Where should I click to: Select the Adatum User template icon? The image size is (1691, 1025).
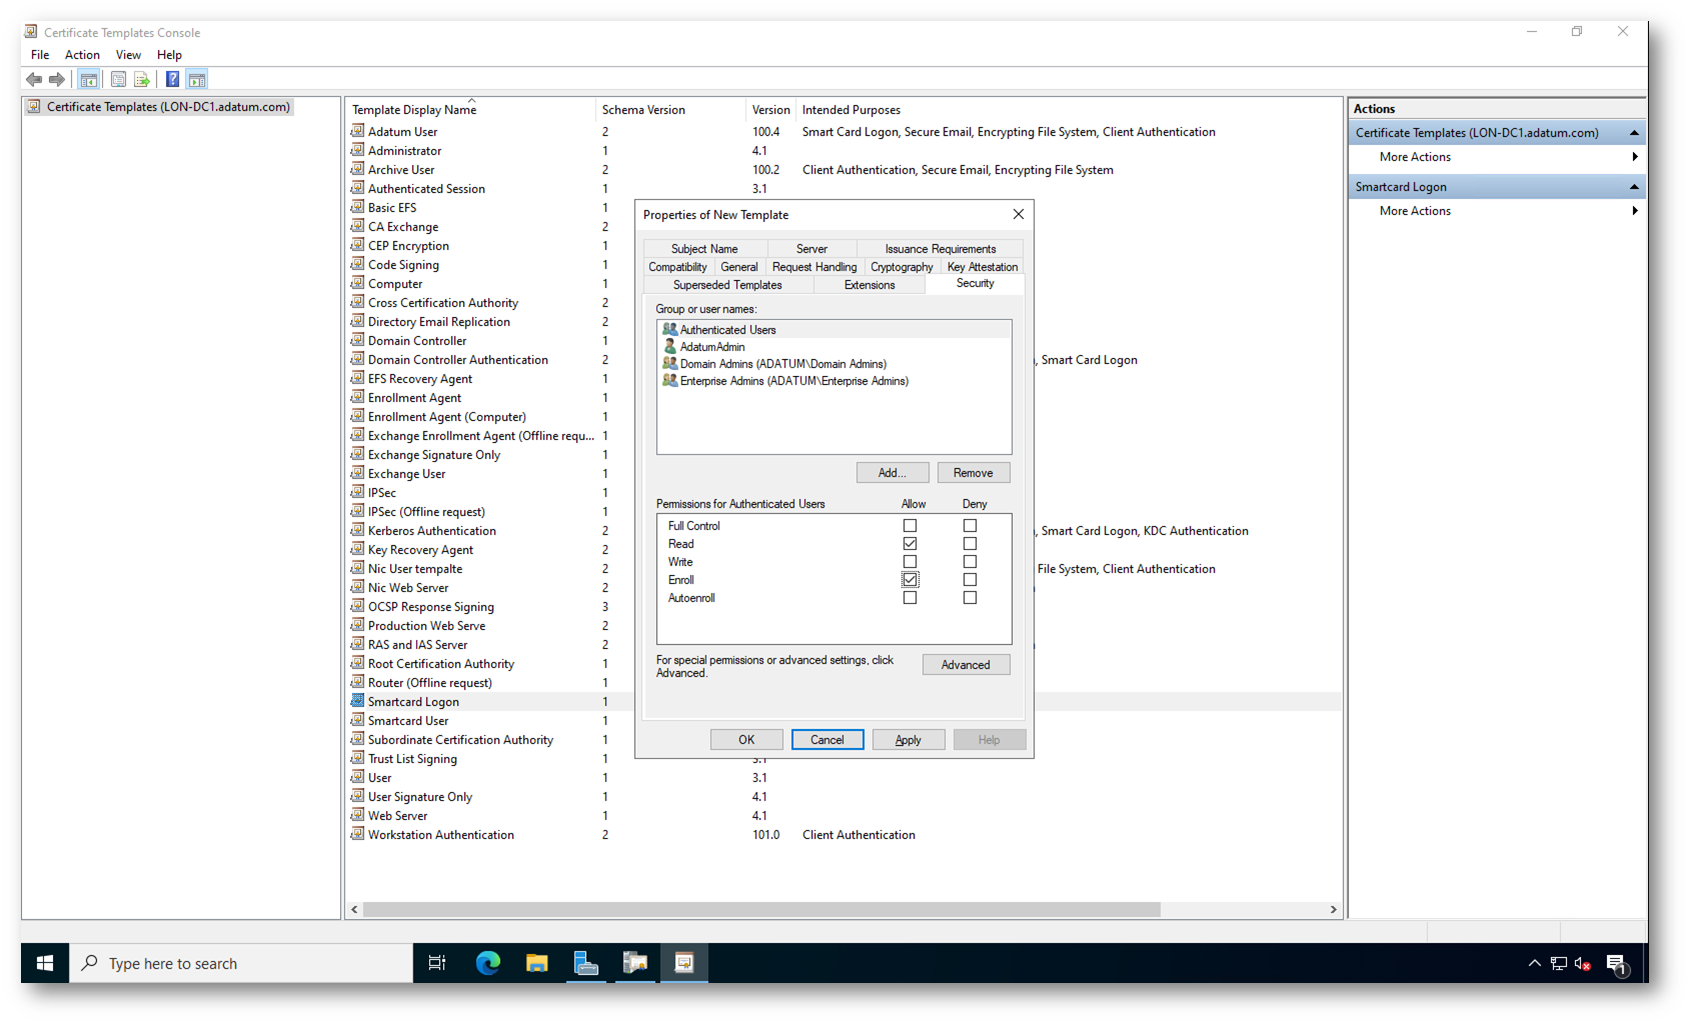[x=357, y=131]
